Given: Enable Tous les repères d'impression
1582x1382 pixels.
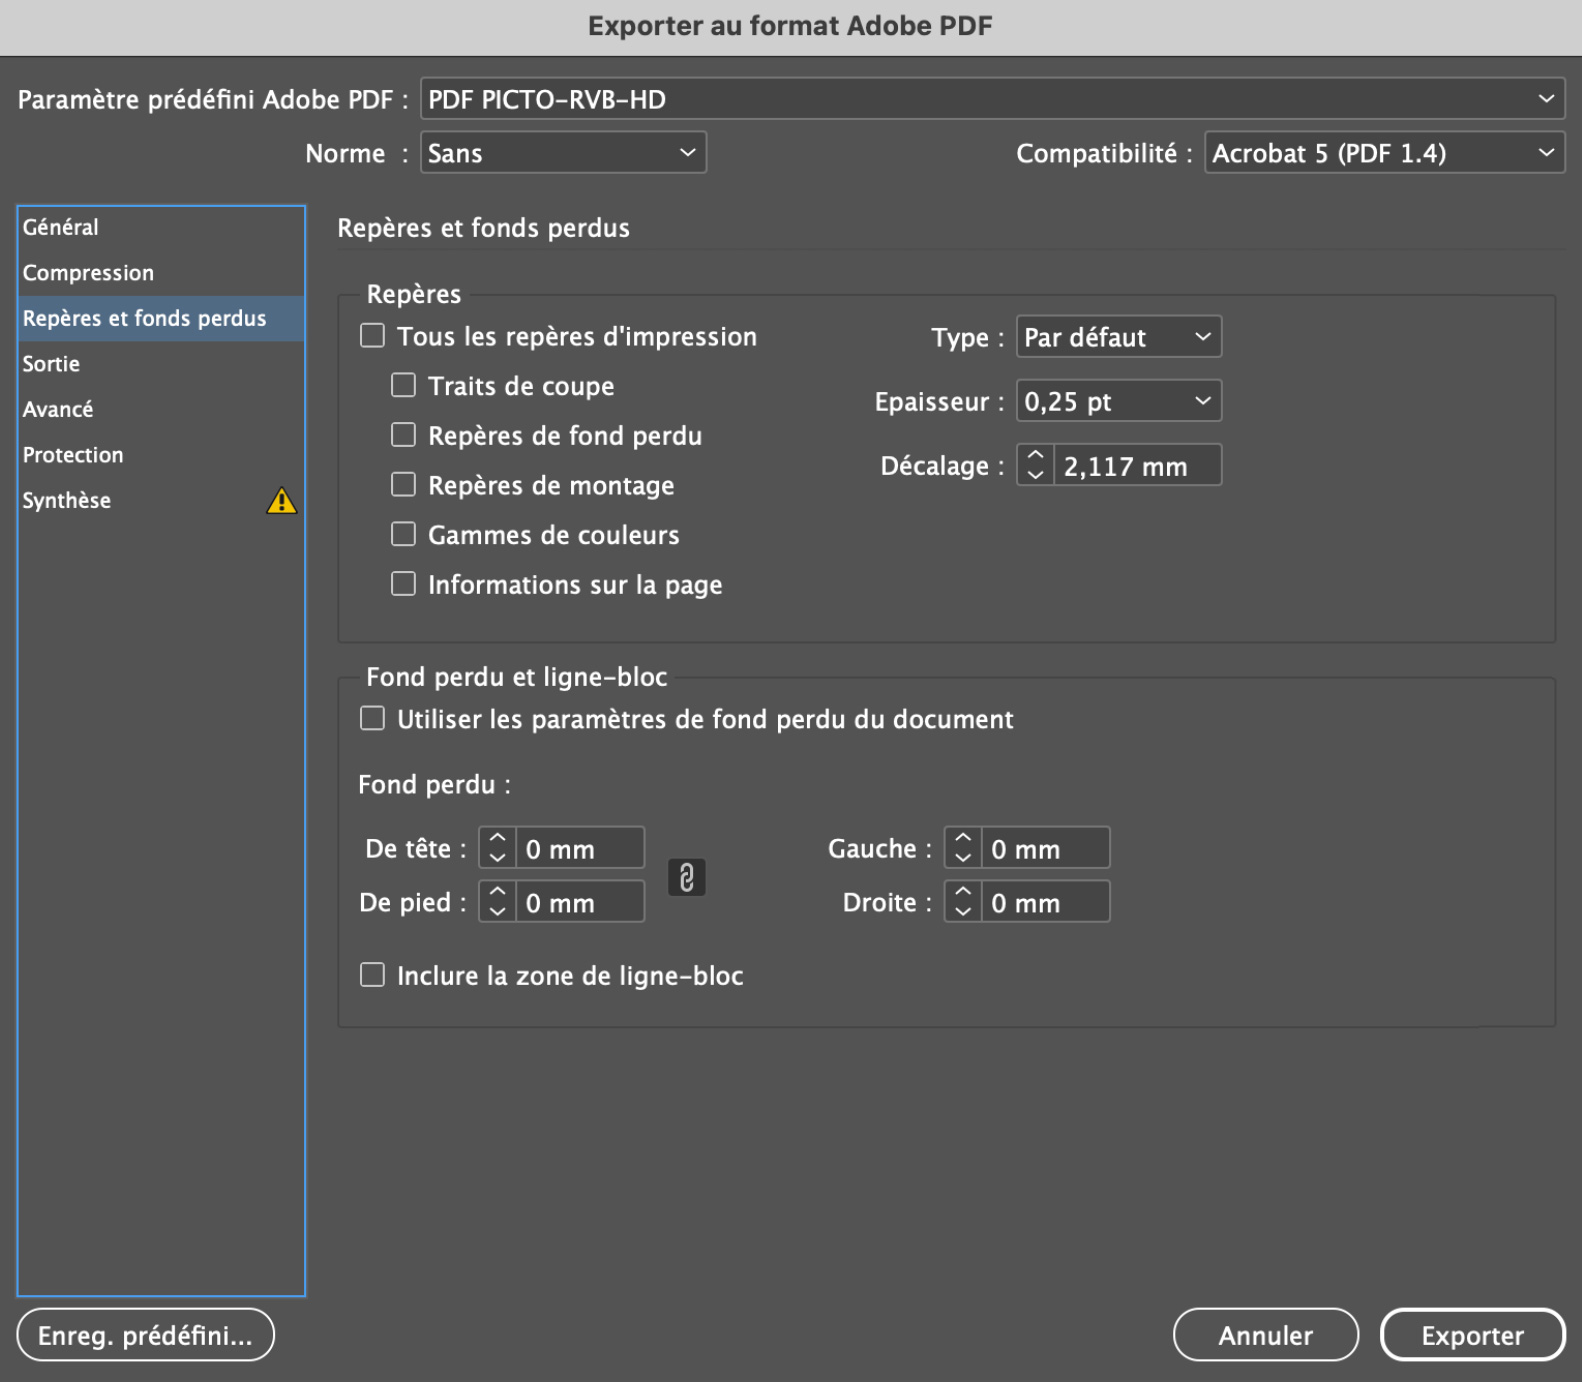Looking at the screenshot, I should click(x=373, y=336).
